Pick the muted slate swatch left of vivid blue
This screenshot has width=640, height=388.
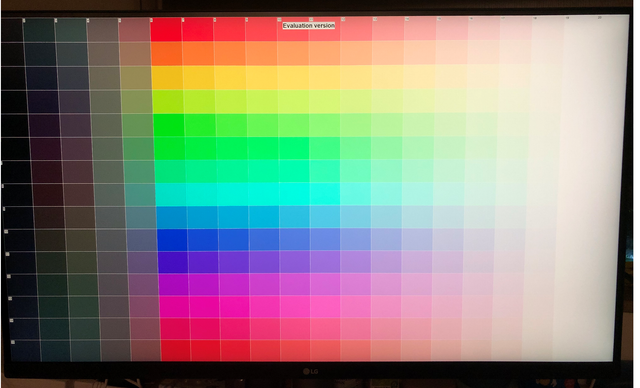[x=142, y=240]
